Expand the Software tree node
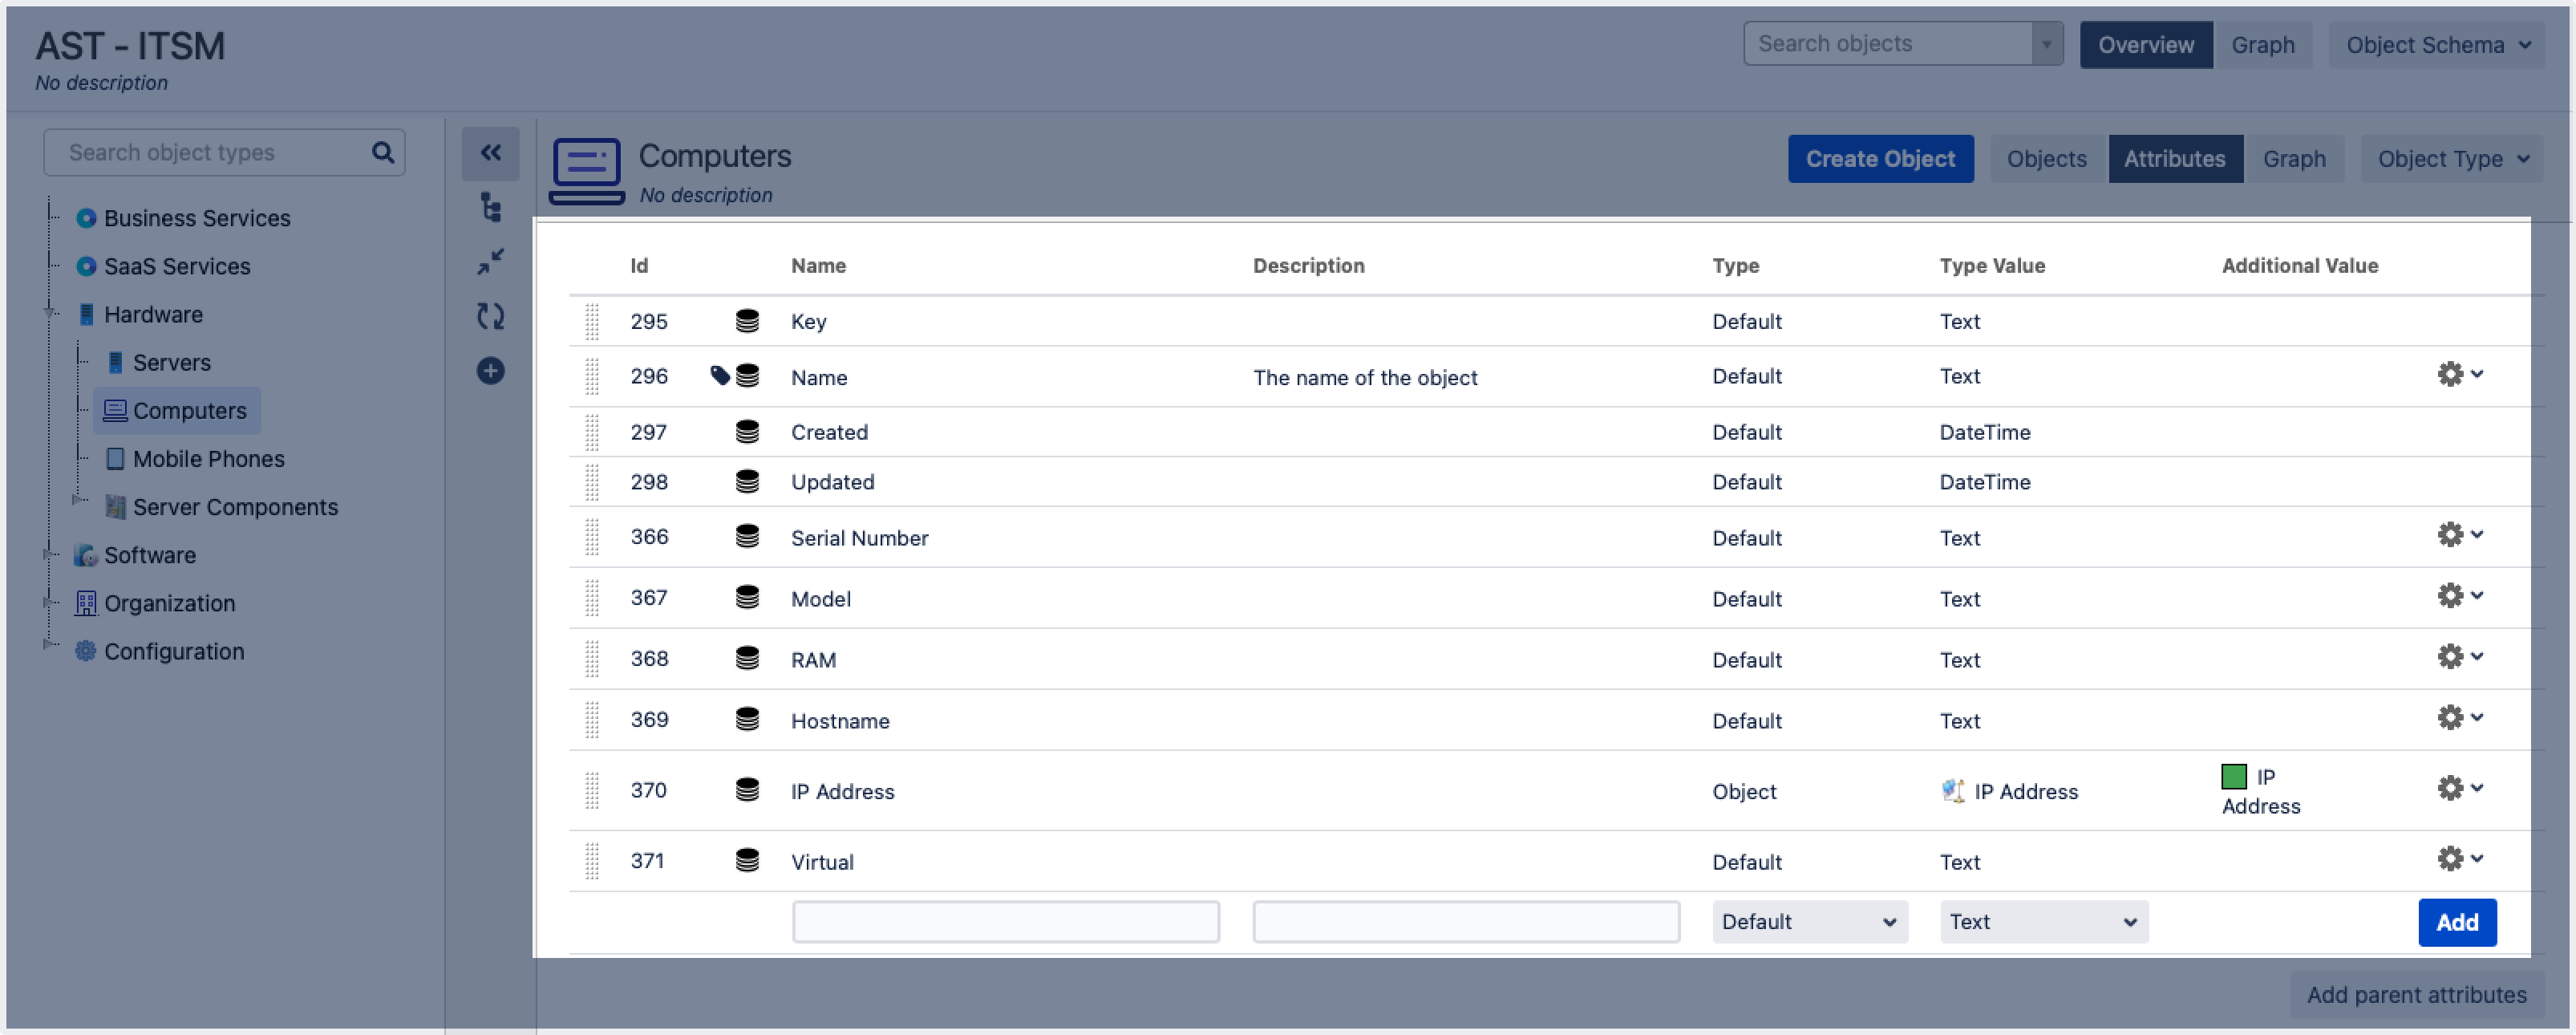 48,554
